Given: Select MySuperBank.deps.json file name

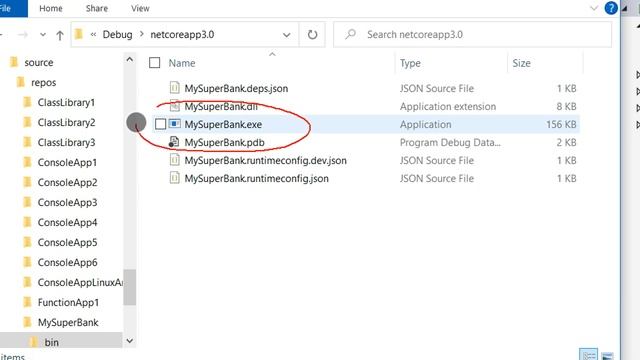Looking at the screenshot, I should 236,89.
